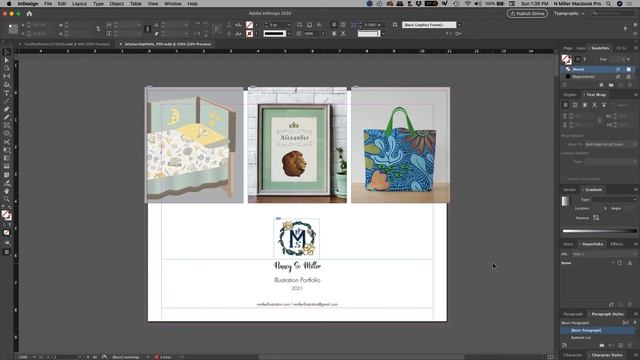Screen dimensions: 640x360
Task: Click the Apply None button in toolbox
Action: tap(7, 233)
